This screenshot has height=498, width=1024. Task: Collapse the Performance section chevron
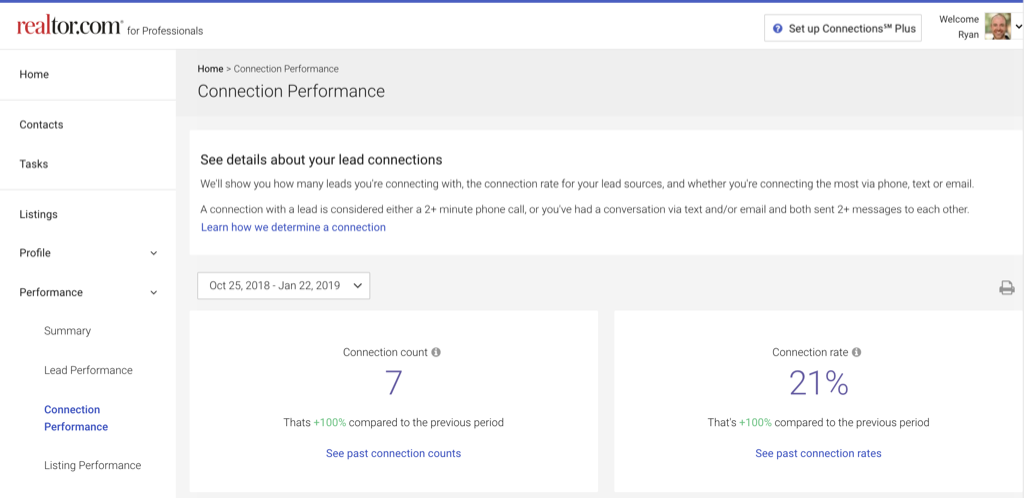(154, 293)
